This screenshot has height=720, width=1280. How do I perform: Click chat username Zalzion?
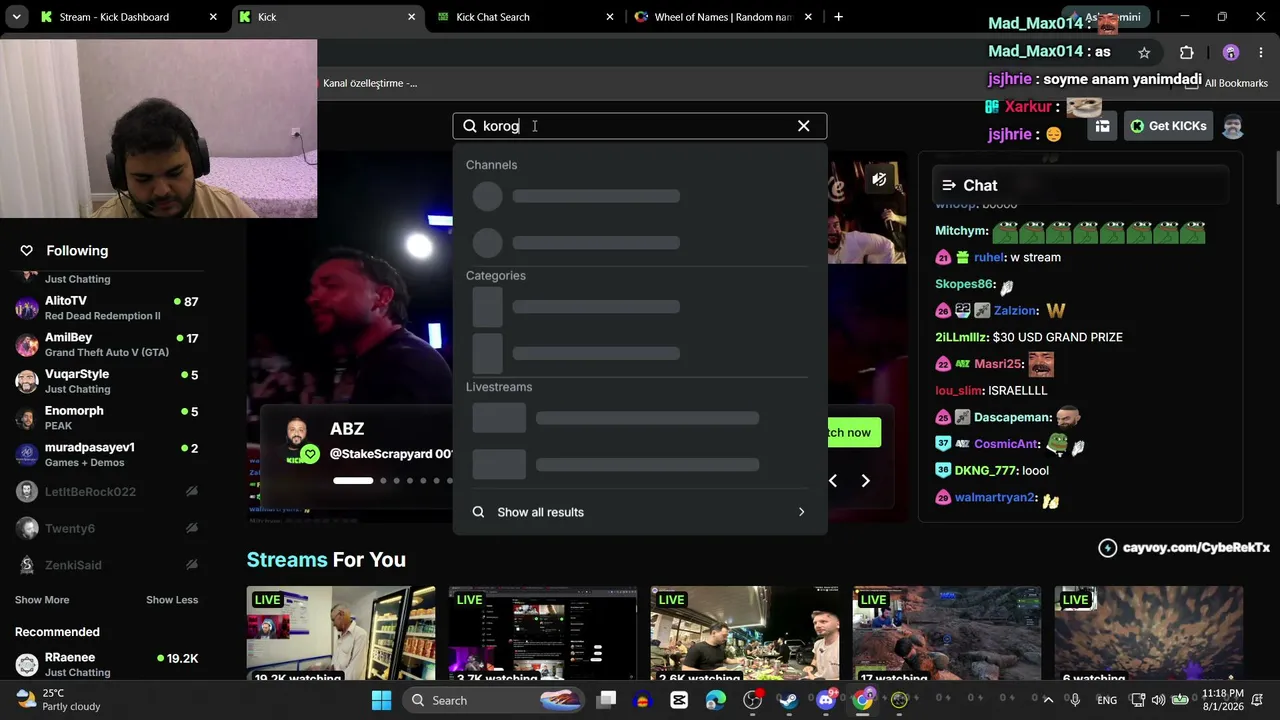(1015, 311)
